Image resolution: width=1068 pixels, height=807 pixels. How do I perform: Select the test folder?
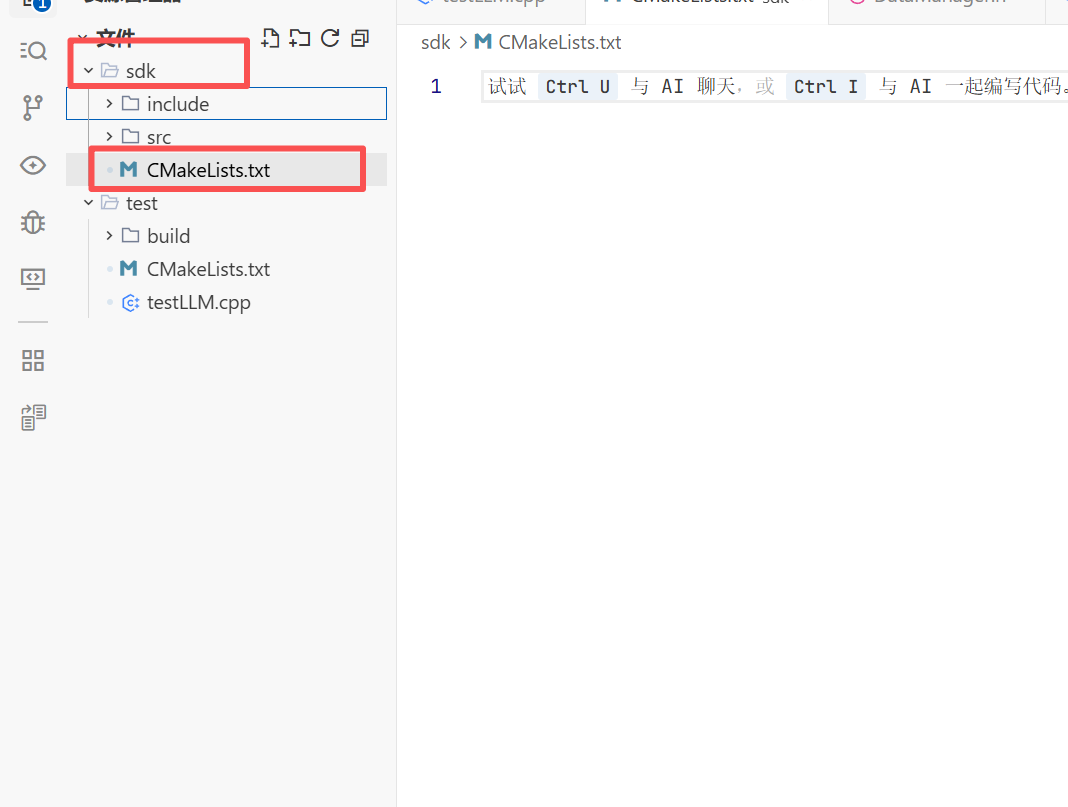point(226,203)
